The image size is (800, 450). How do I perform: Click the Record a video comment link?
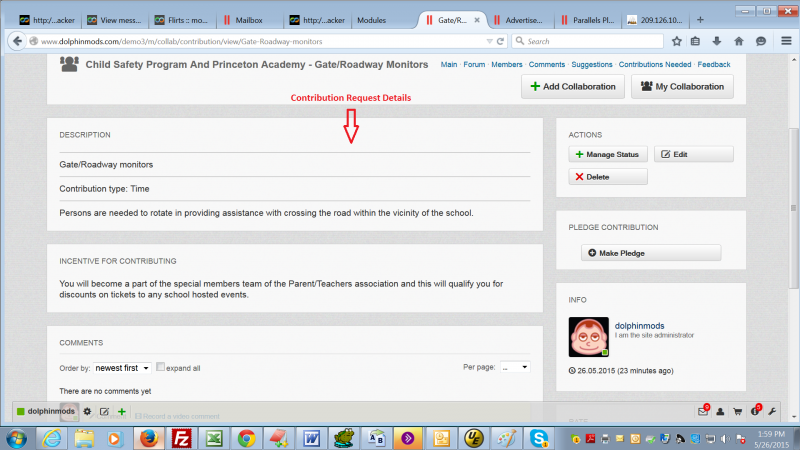pos(177,416)
